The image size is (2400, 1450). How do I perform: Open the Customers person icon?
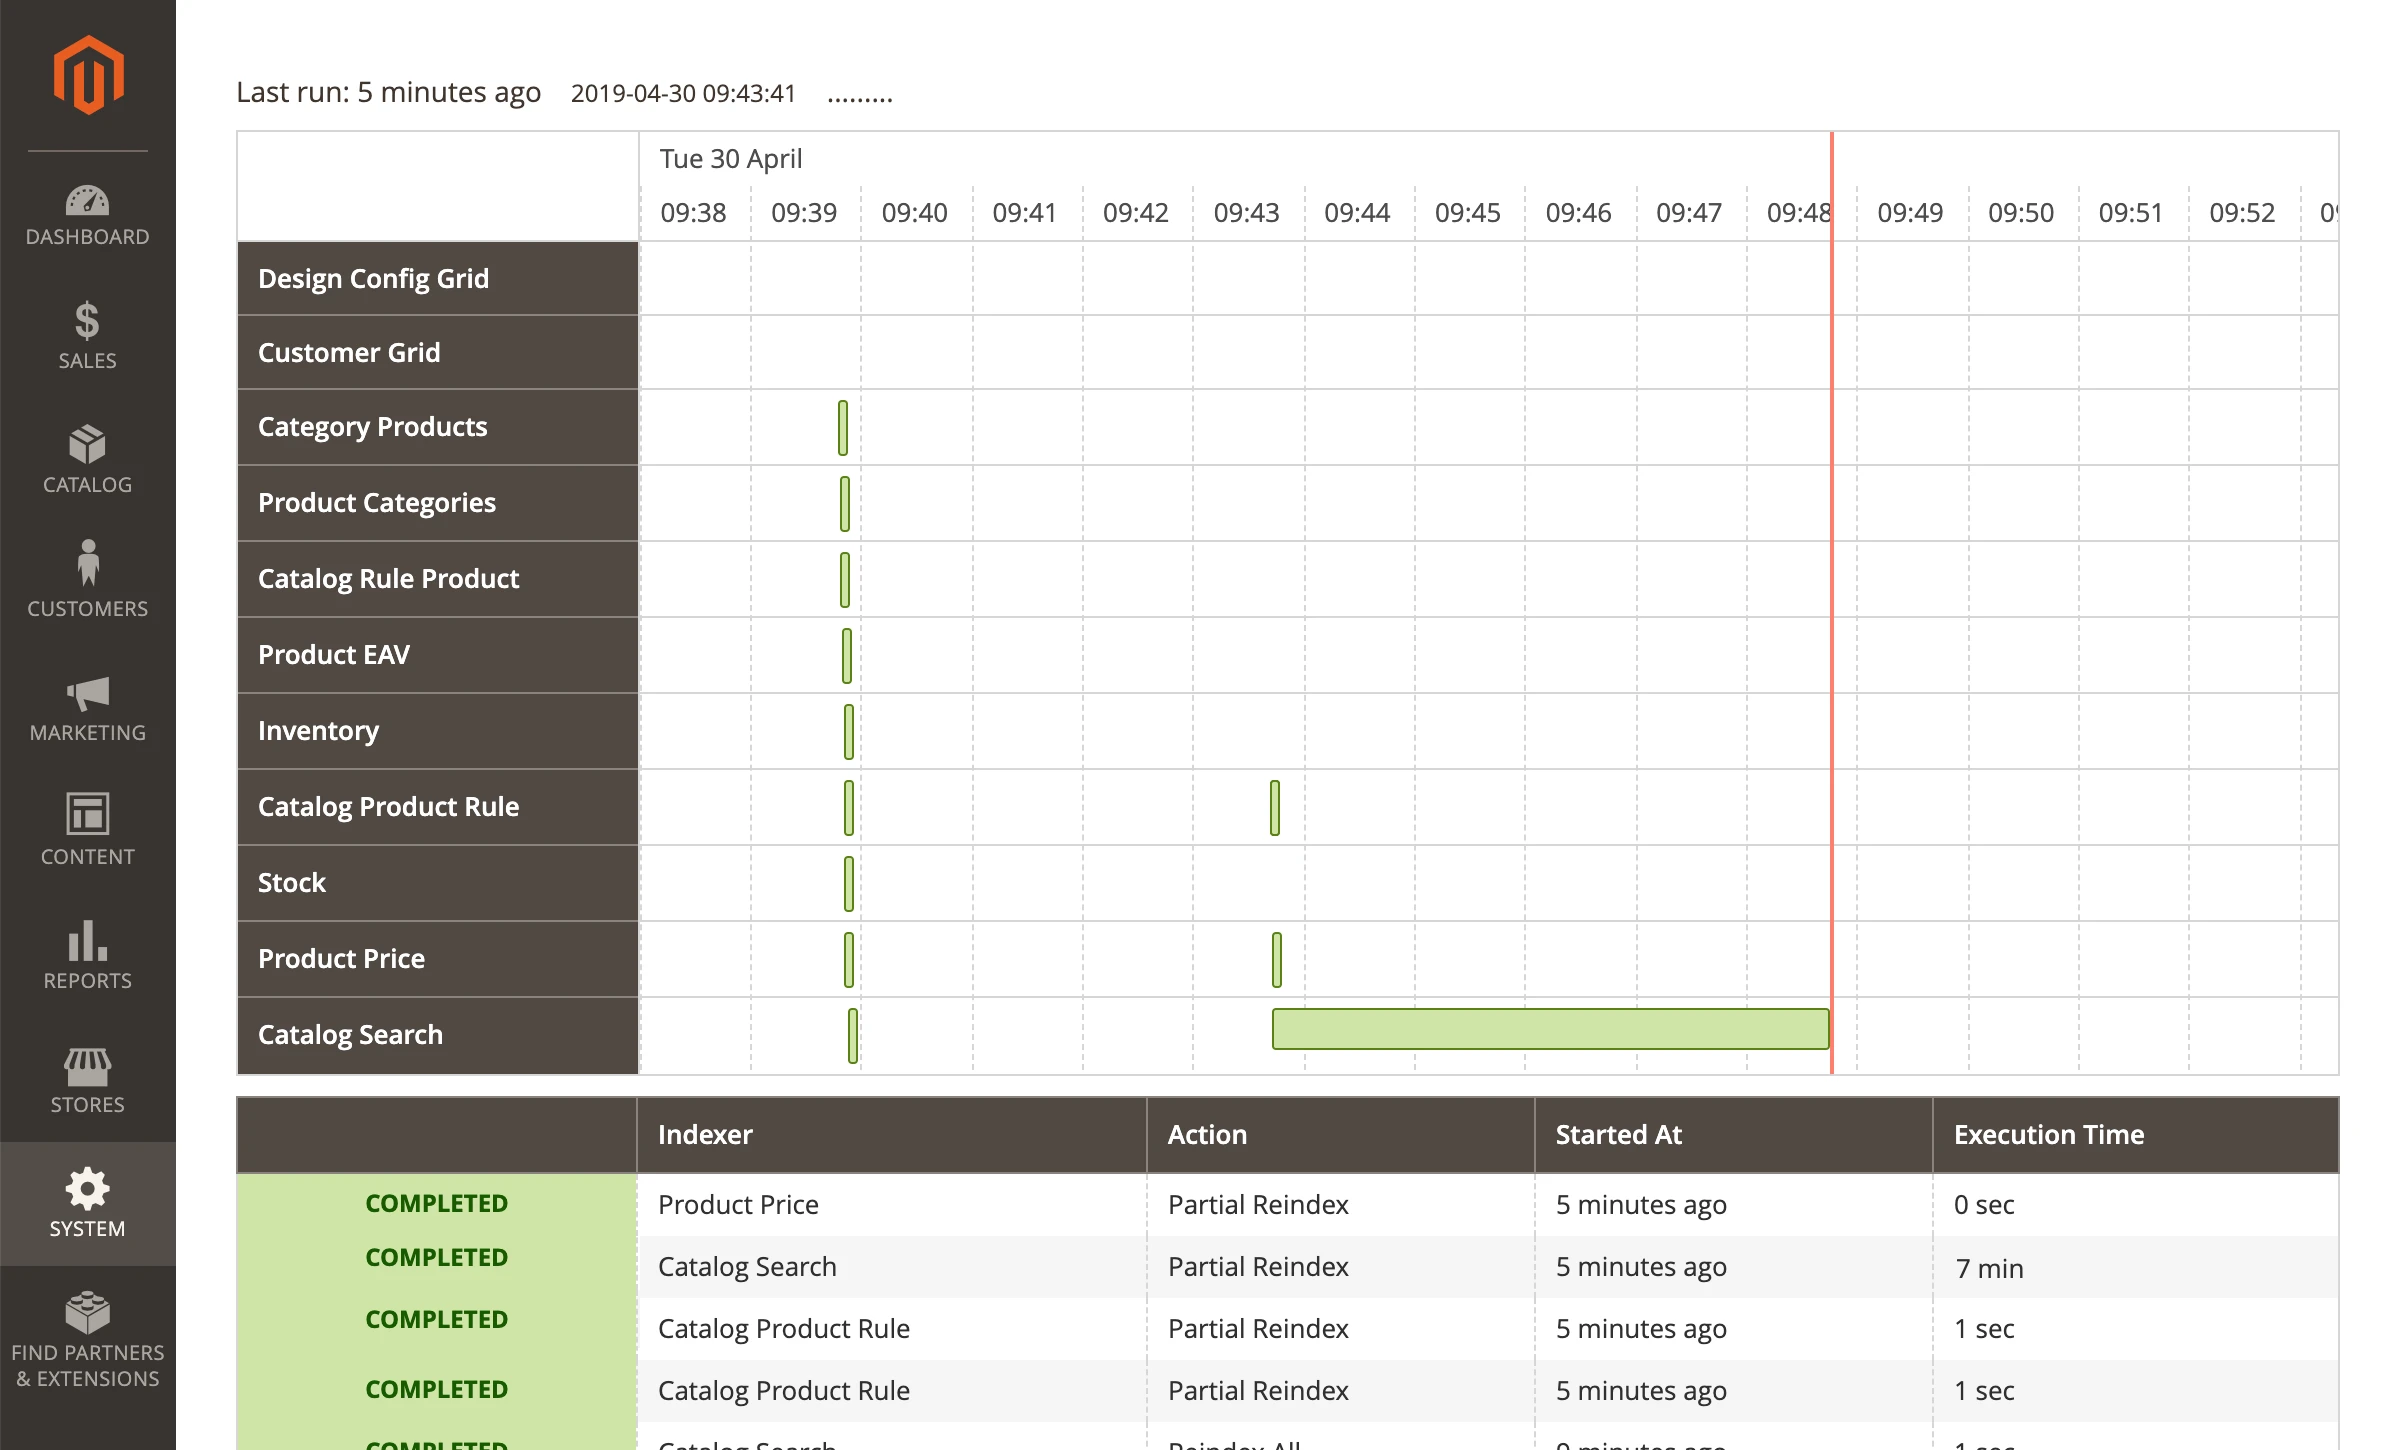pos(88,563)
